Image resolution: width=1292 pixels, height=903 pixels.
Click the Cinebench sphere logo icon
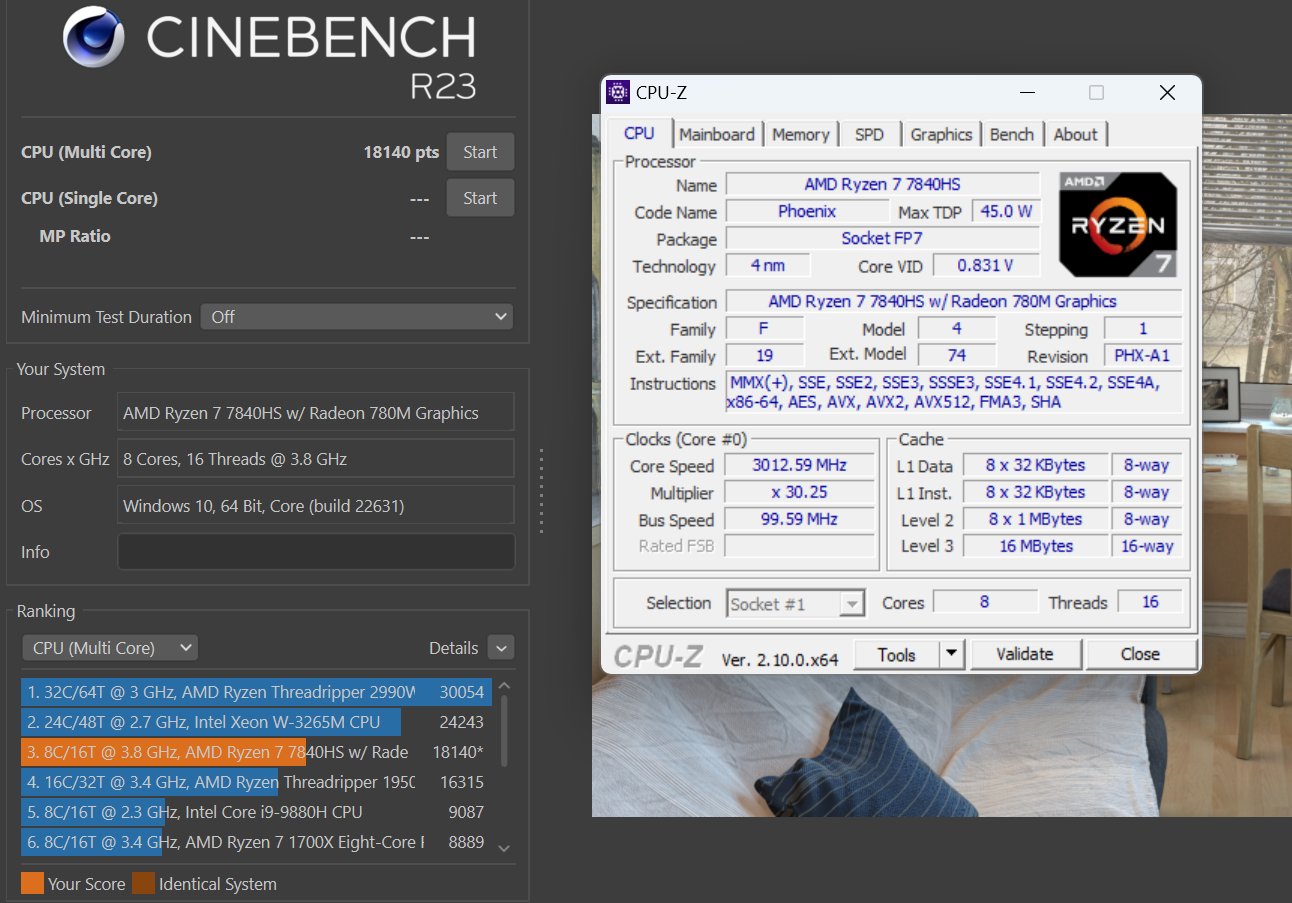click(94, 38)
